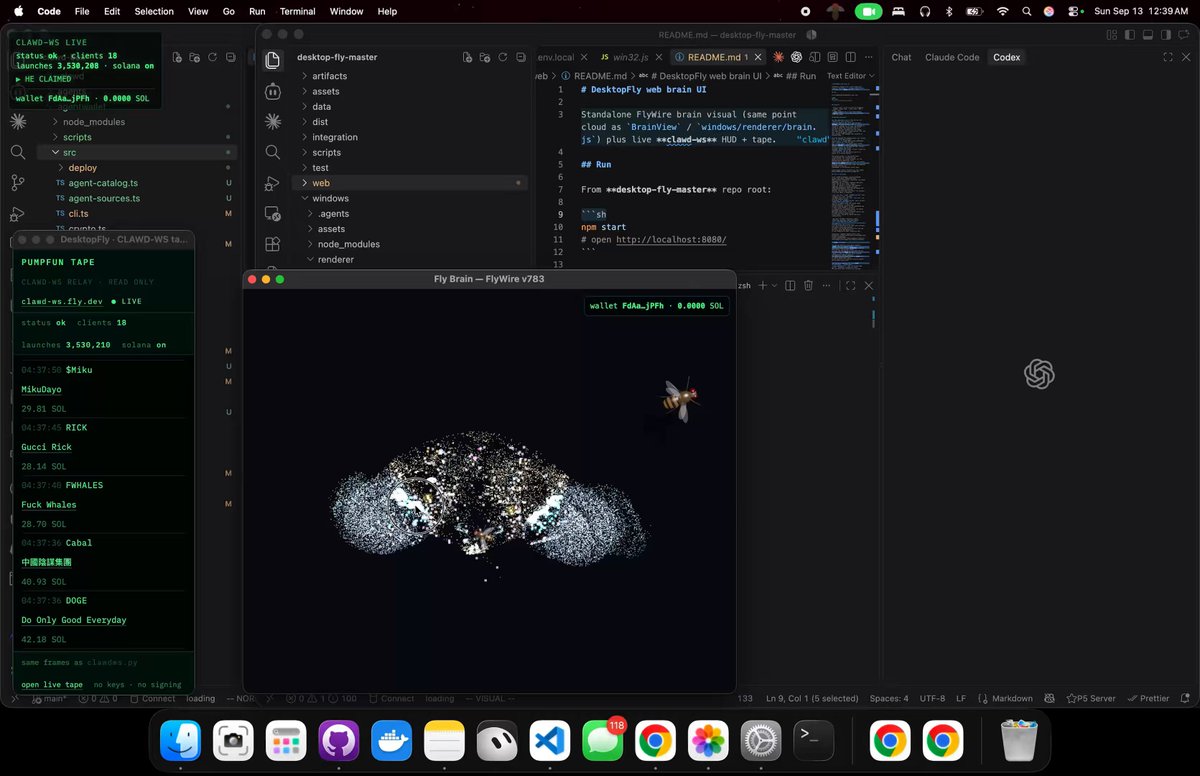Toggle Wi-Fi menu in the menu bar
The image size is (1200, 776).
[1003, 11]
